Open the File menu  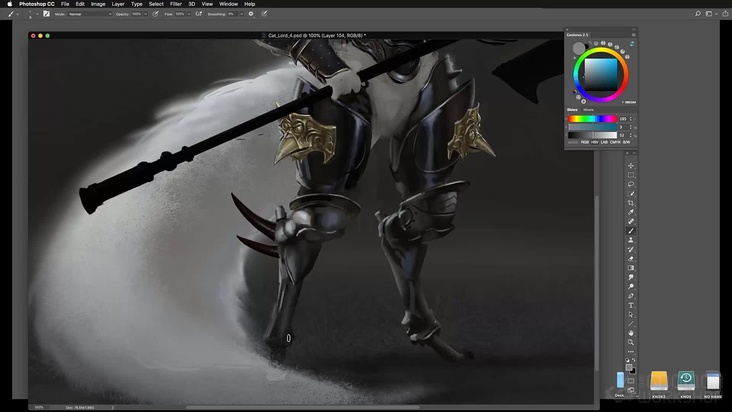pyautogui.click(x=65, y=4)
